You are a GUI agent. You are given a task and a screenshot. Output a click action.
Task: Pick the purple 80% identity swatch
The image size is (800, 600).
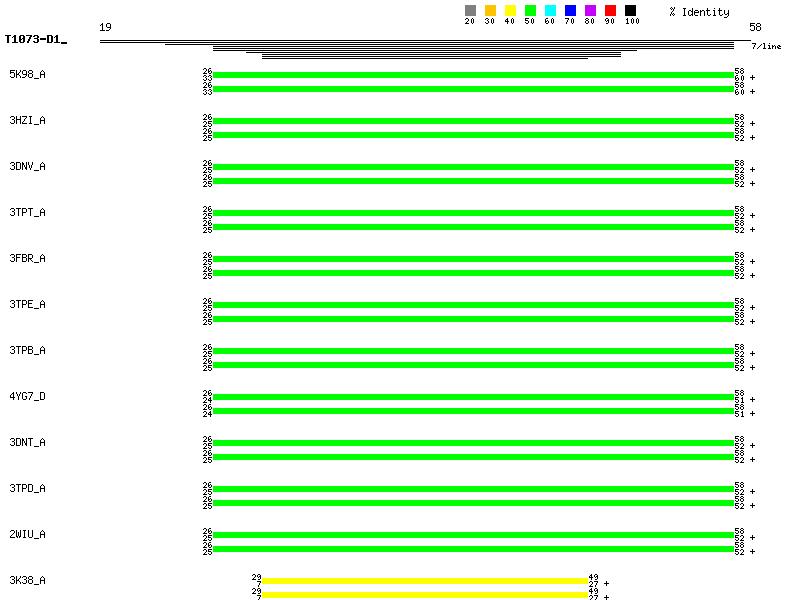pos(590,11)
